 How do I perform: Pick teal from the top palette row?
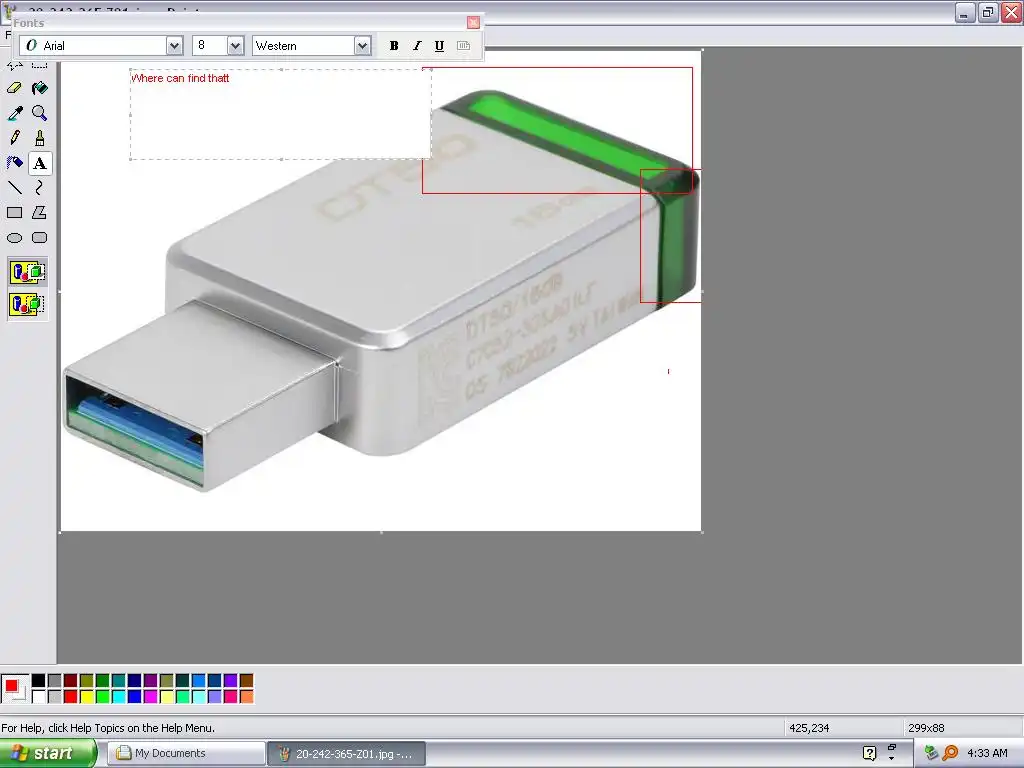118,681
